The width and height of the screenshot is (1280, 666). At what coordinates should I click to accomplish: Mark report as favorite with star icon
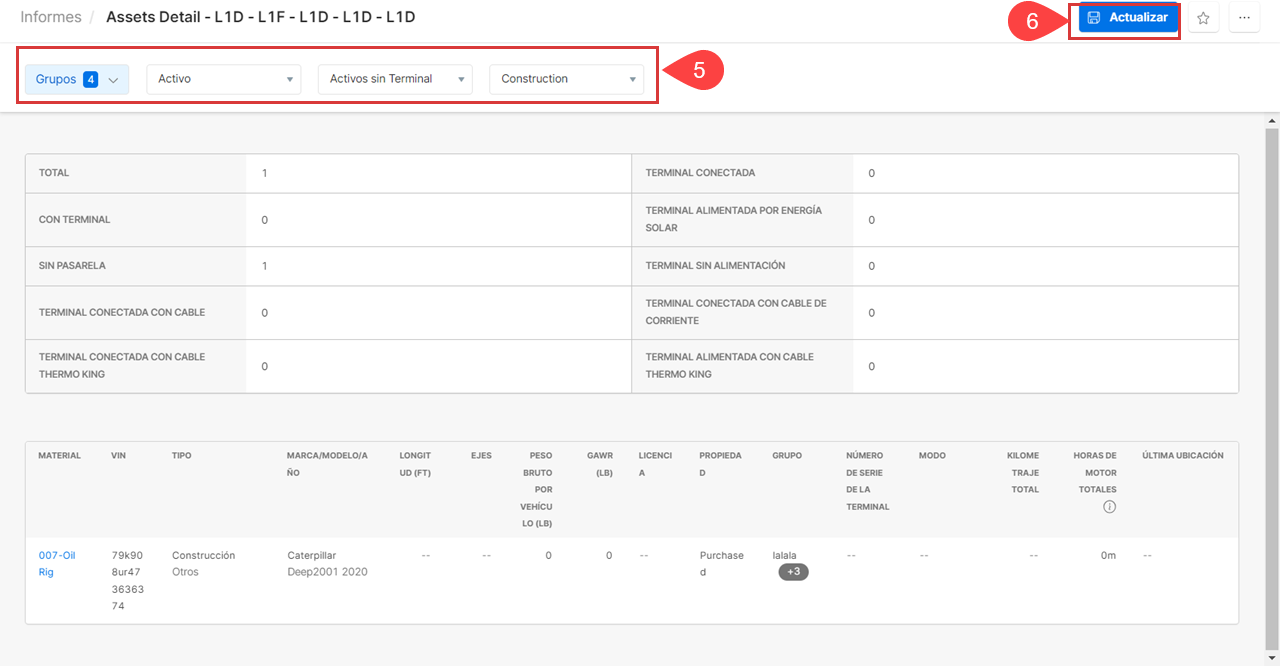coord(1203,18)
